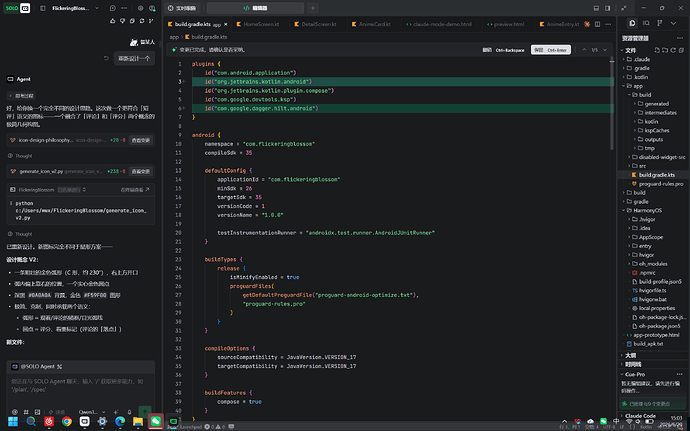This screenshot has width=690, height=431.
Task: Select the DetailScreen.kt editor tab
Action: click(x=316, y=24)
